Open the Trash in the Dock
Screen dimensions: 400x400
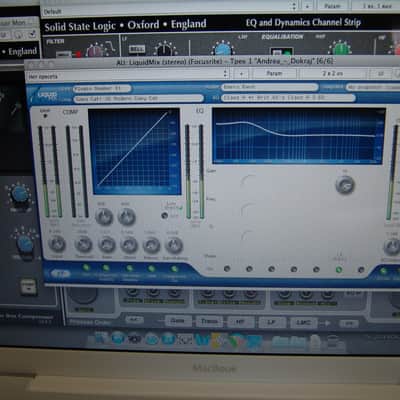click(332, 341)
